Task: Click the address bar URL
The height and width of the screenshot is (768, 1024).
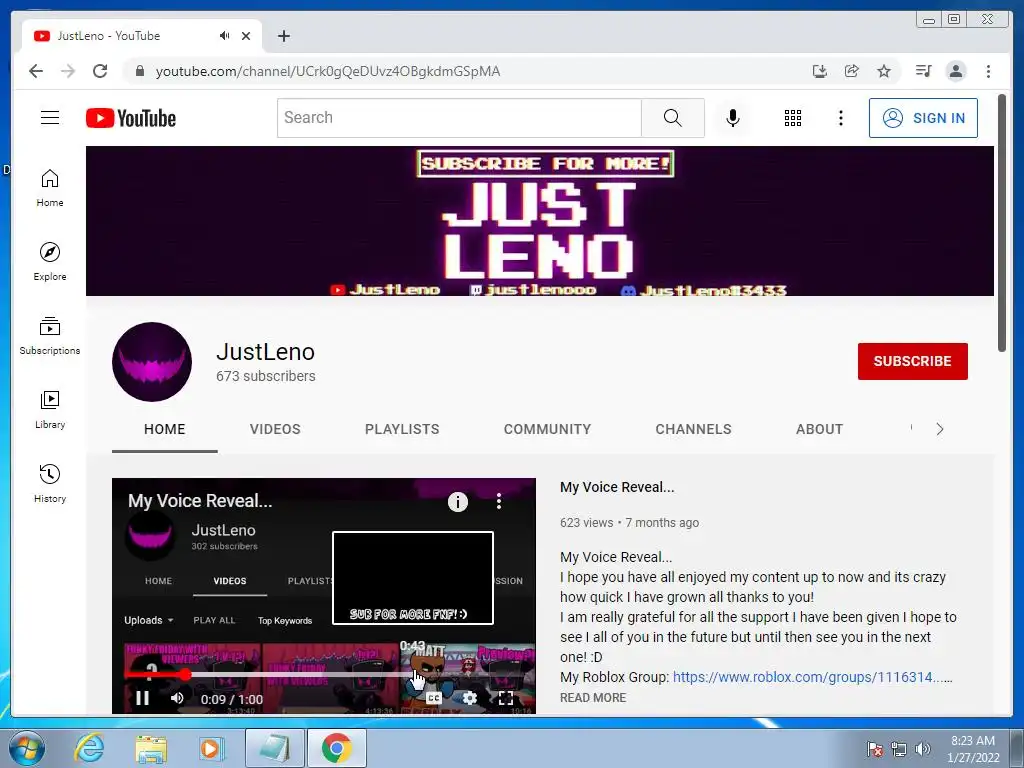Action: coord(328,71)
